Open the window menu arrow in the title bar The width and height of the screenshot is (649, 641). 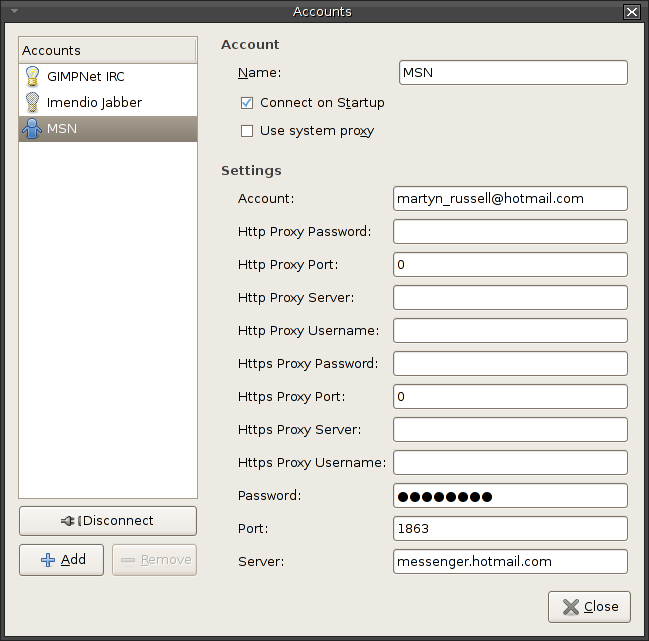coord(14,11)
